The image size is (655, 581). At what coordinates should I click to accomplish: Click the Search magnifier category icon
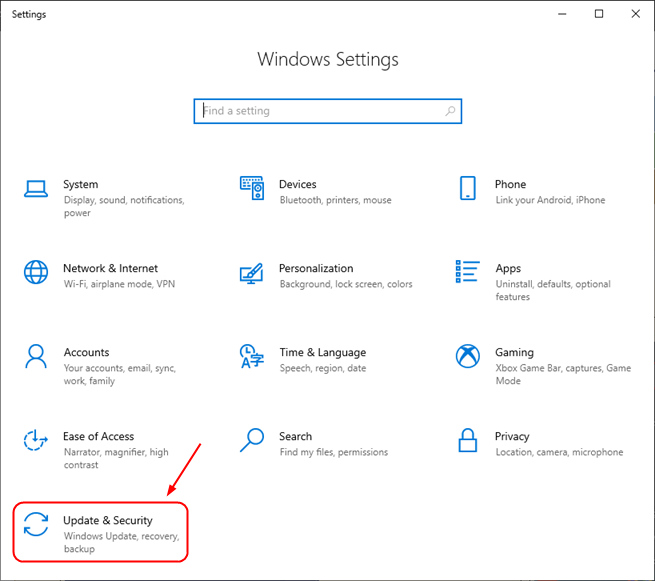[x=252, y=440]
